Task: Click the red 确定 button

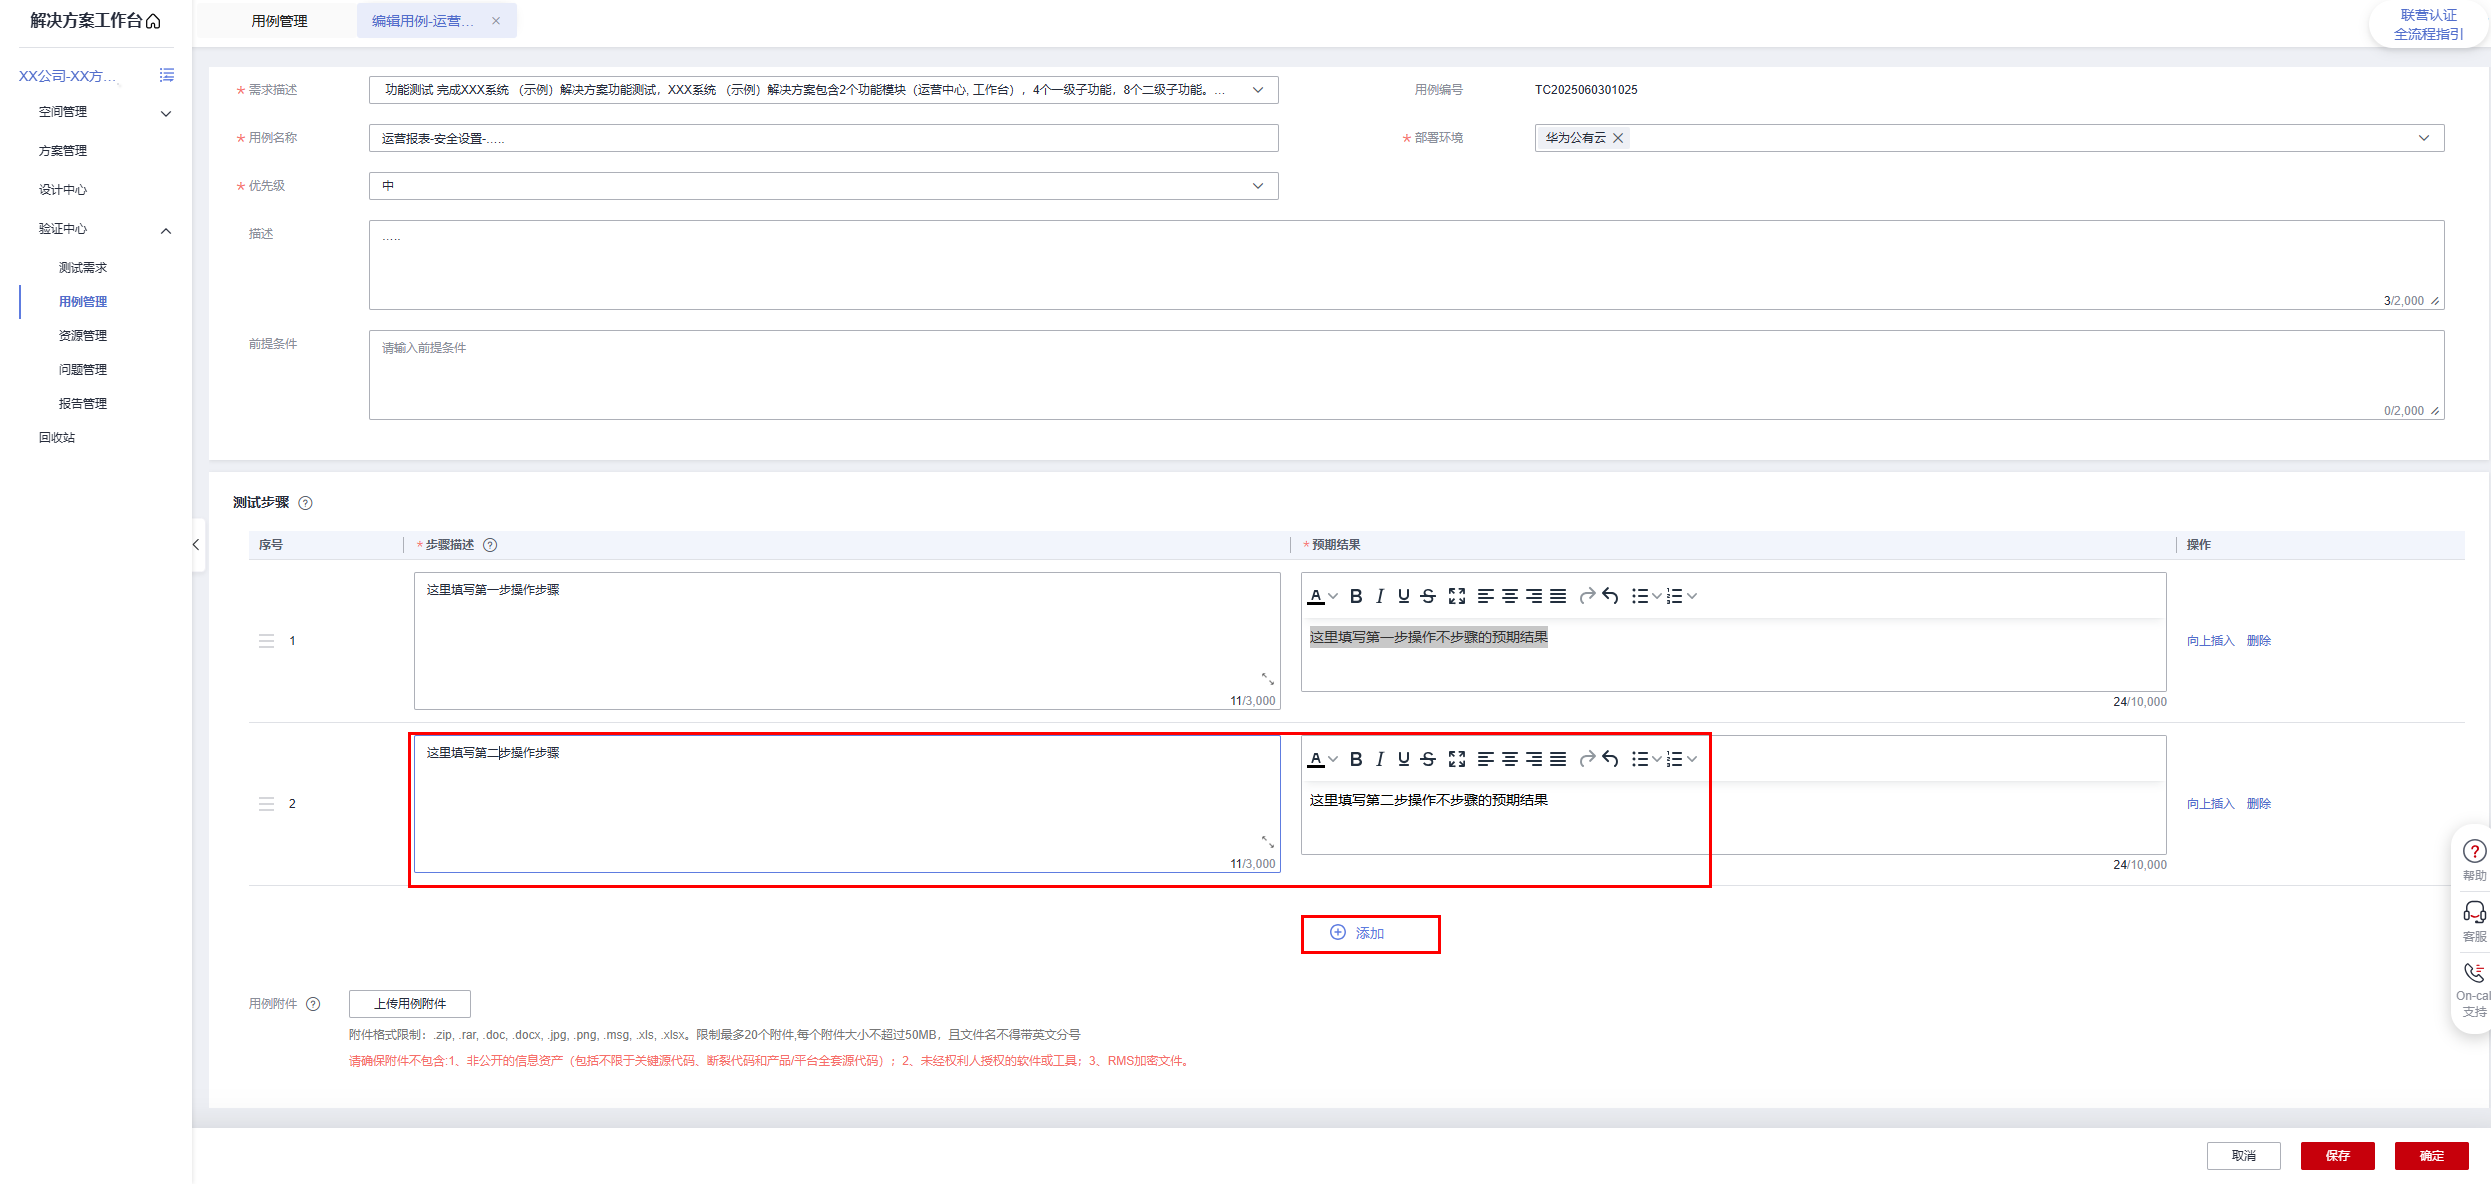Action: tap(2432, 1156)
